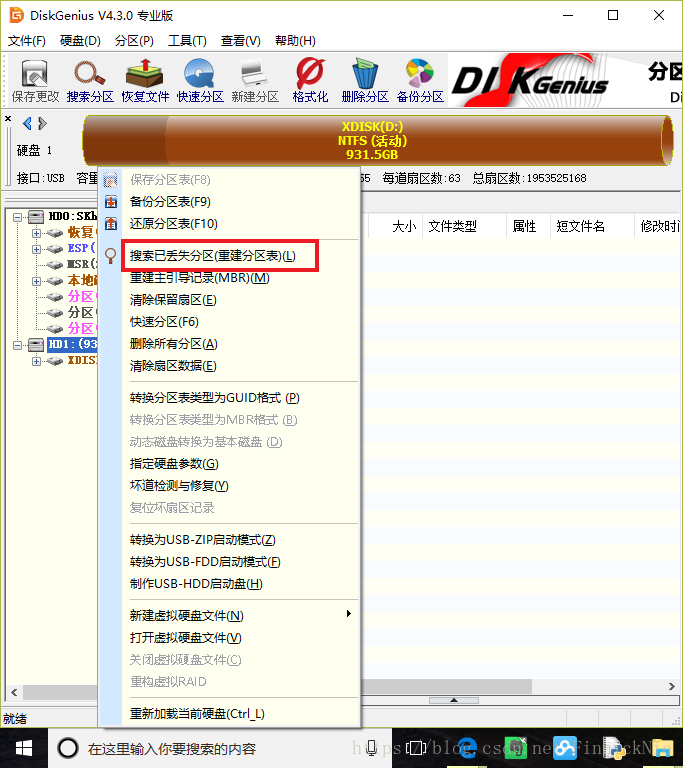Image resolution: width=683 pixels, height=768 pixels.
Task: Choose 坏道检测与修复(Y)
Action: pyautogui.click(x=179, y=486)
